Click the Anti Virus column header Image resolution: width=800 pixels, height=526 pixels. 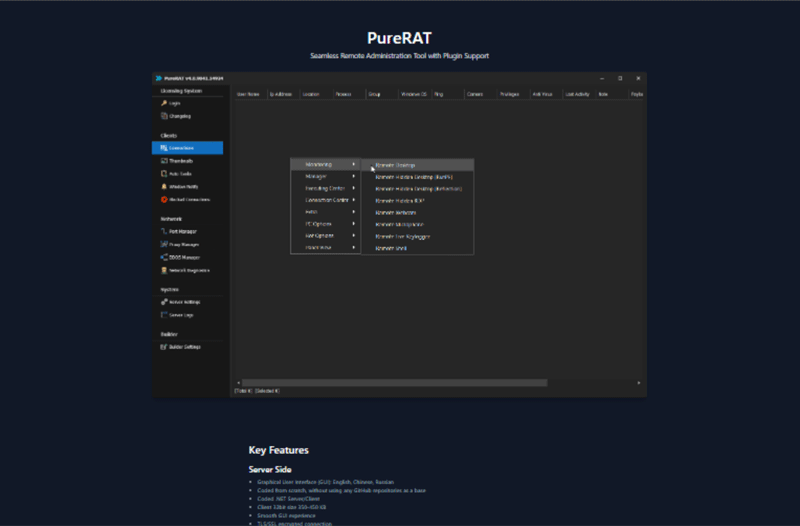[x=546, y=94]
